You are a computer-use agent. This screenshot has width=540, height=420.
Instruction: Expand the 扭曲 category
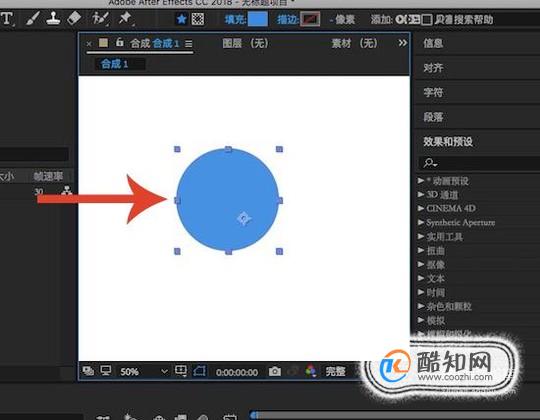(x=421, y=250)
